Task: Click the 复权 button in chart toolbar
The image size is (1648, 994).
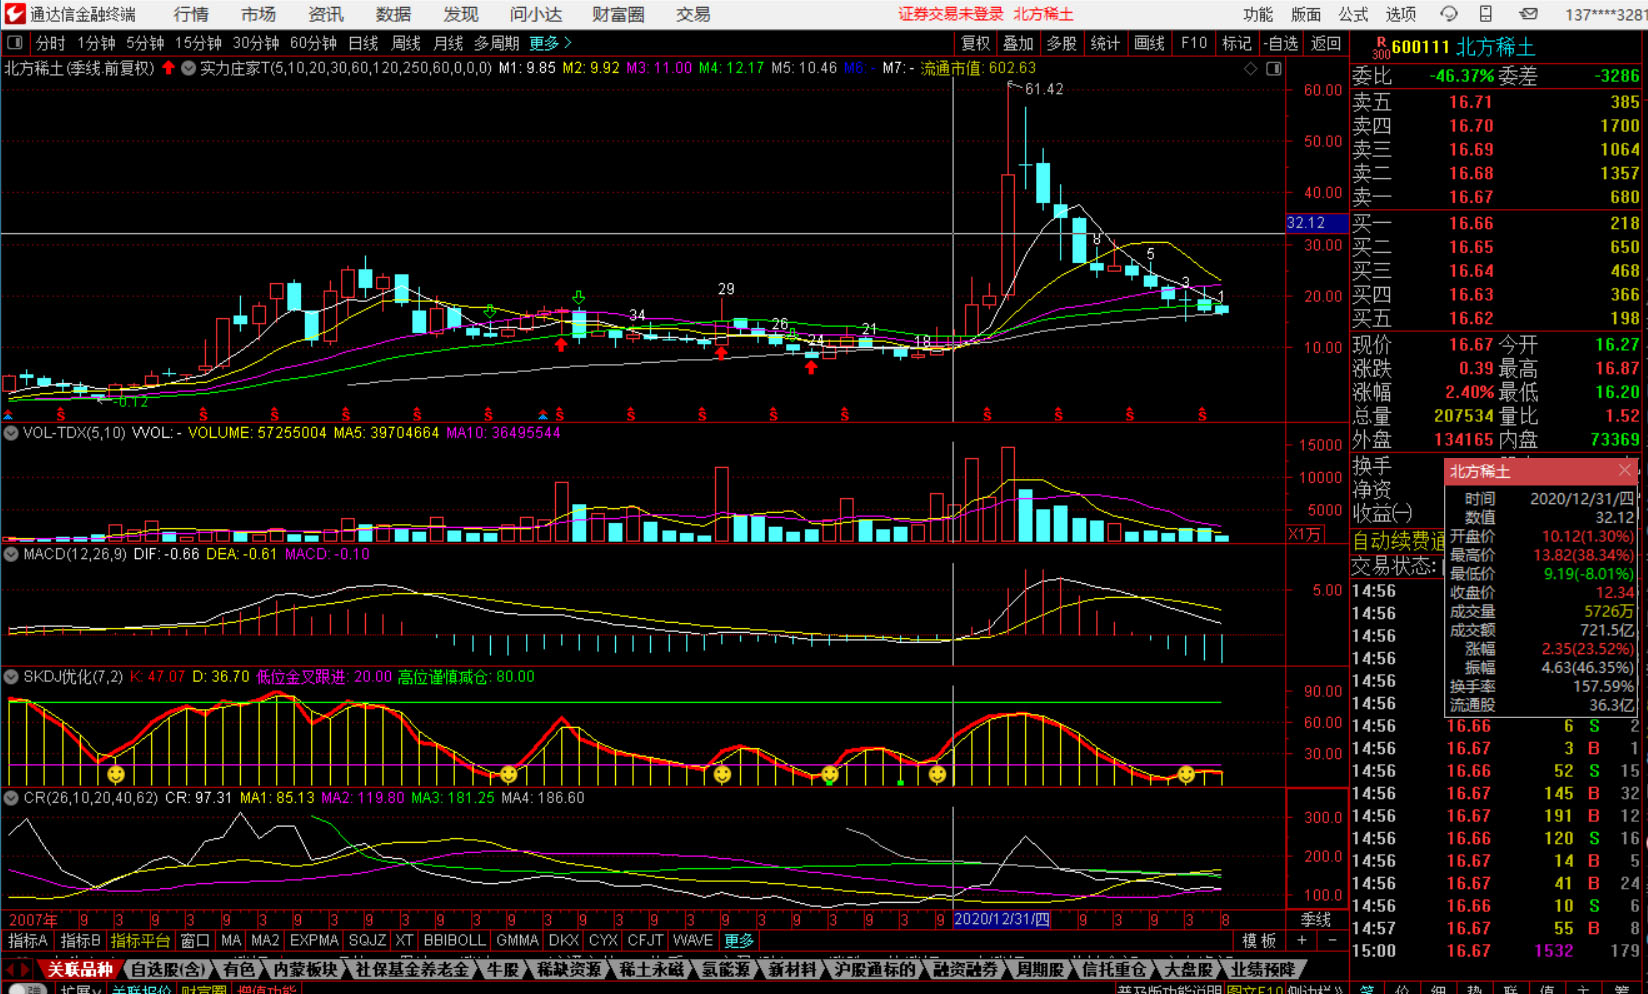Action: (975, 43)
